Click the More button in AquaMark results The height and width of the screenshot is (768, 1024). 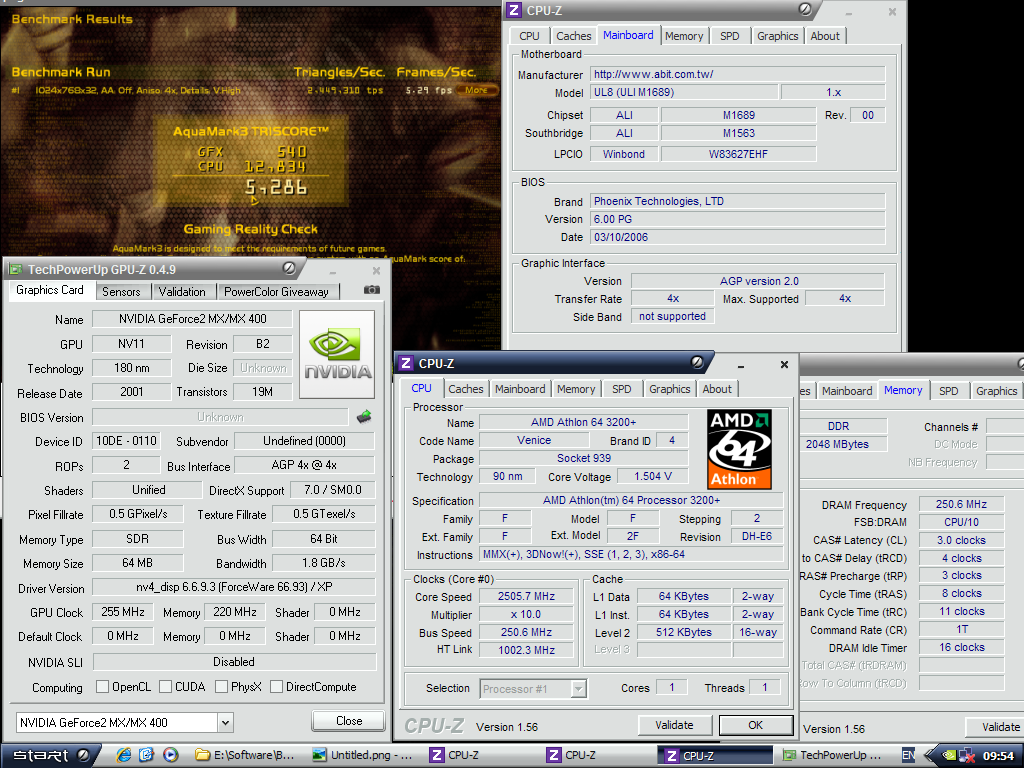click(476, 90)
